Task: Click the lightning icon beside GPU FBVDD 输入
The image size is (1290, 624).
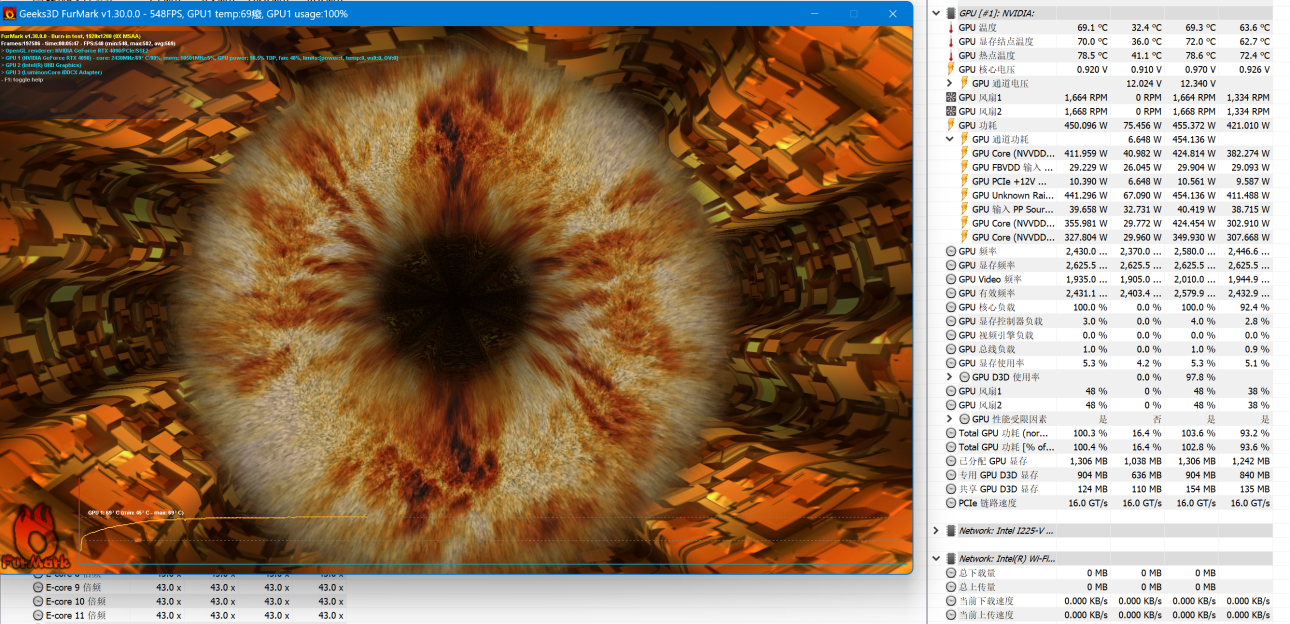Action: click(x=965, y=168)
